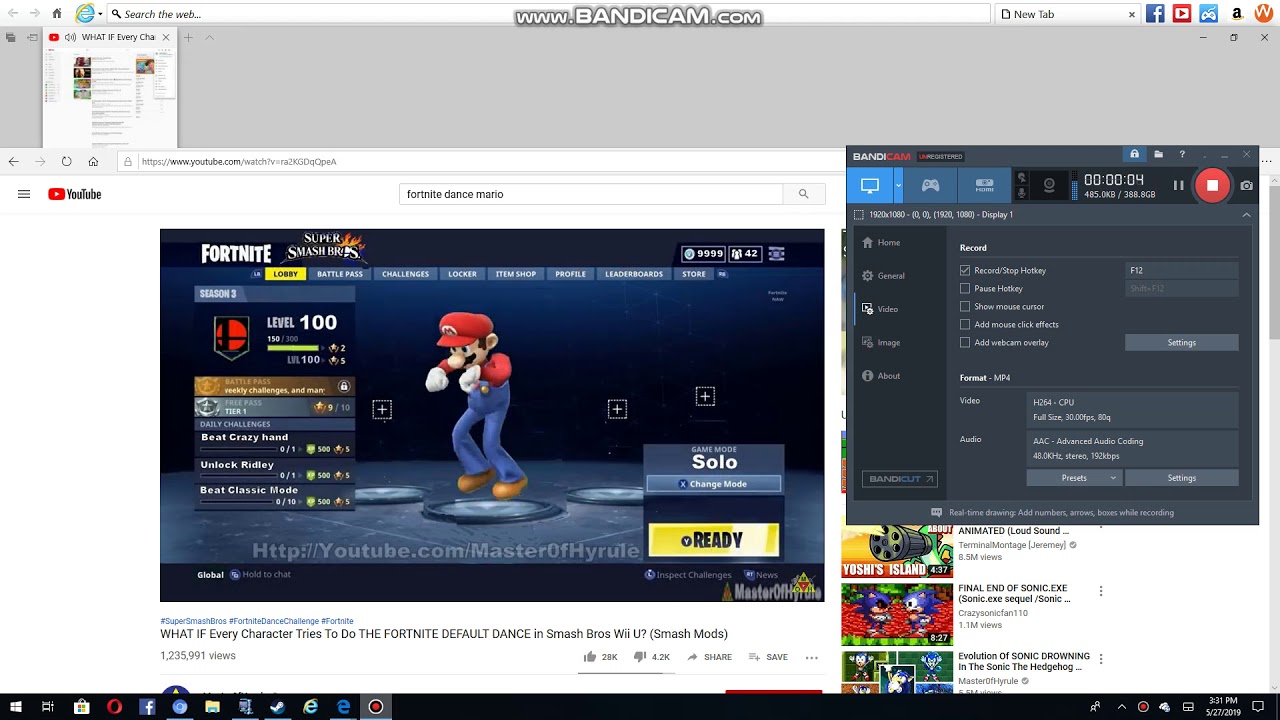Reload the page in browser
1280x720 pixels.
tap(66, 161)
